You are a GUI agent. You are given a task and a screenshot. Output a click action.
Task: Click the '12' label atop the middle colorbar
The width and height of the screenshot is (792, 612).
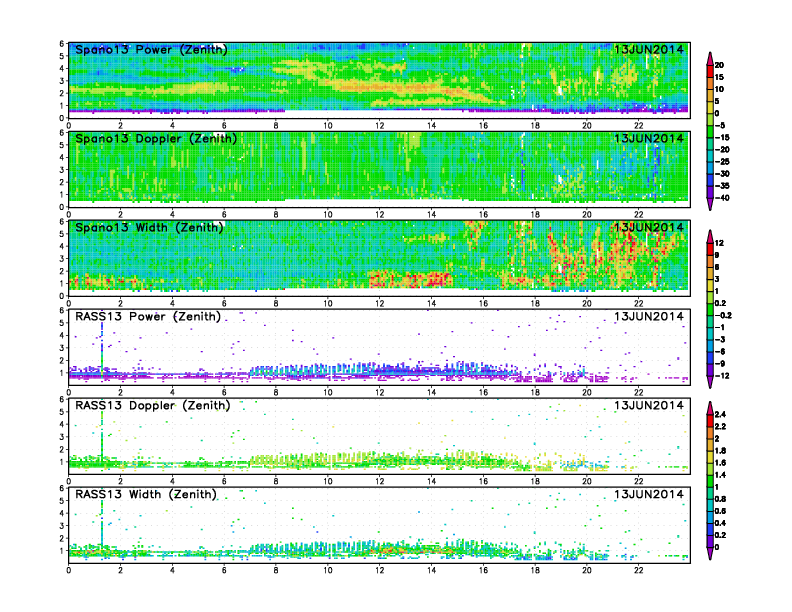pos(719,243)
